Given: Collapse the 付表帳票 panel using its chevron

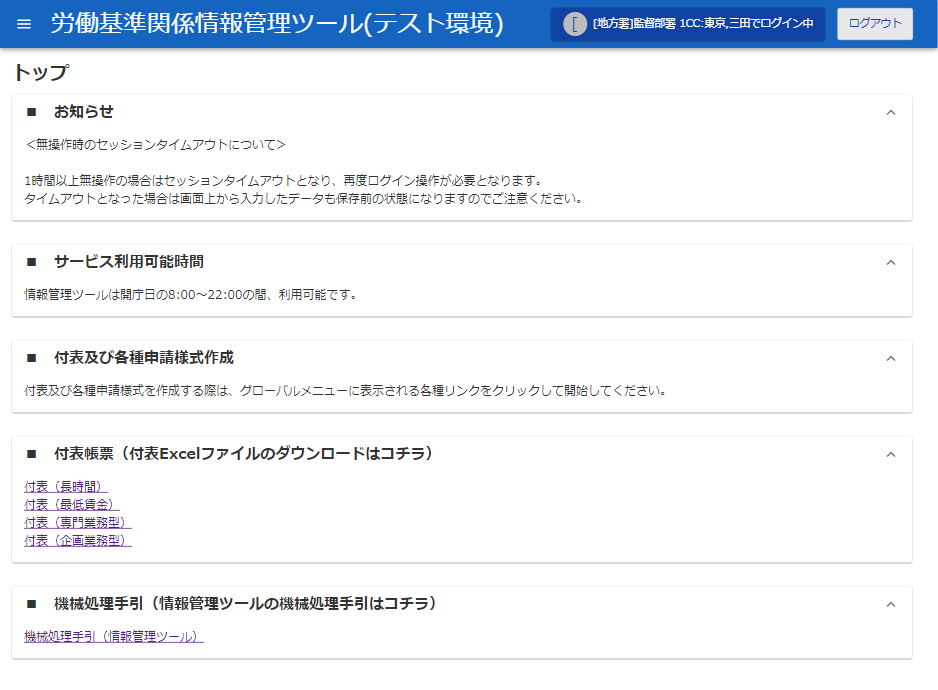Looking at the screenshot, I should (891, 454).
